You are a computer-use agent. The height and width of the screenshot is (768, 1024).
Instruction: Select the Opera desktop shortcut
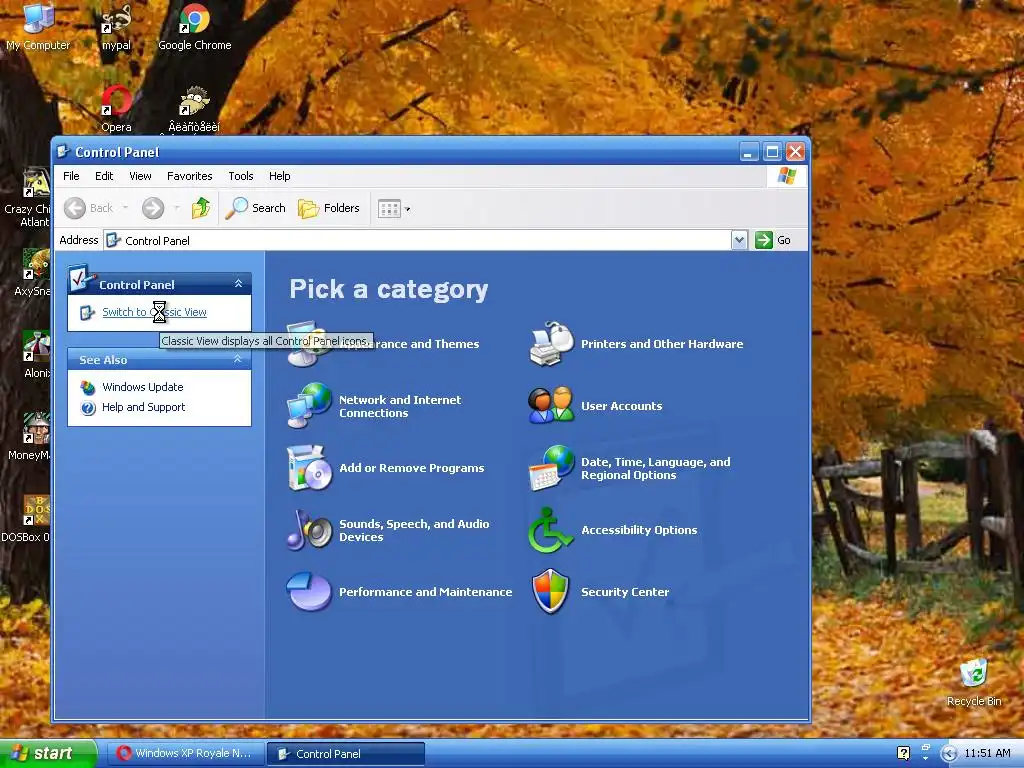[x=116, y=108]
